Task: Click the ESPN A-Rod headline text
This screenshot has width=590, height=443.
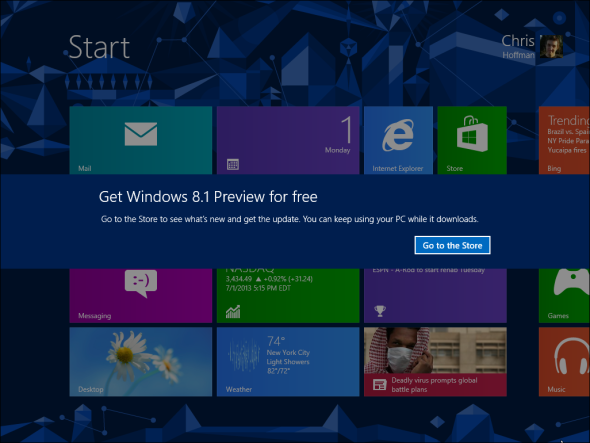Action: point(429,270)
